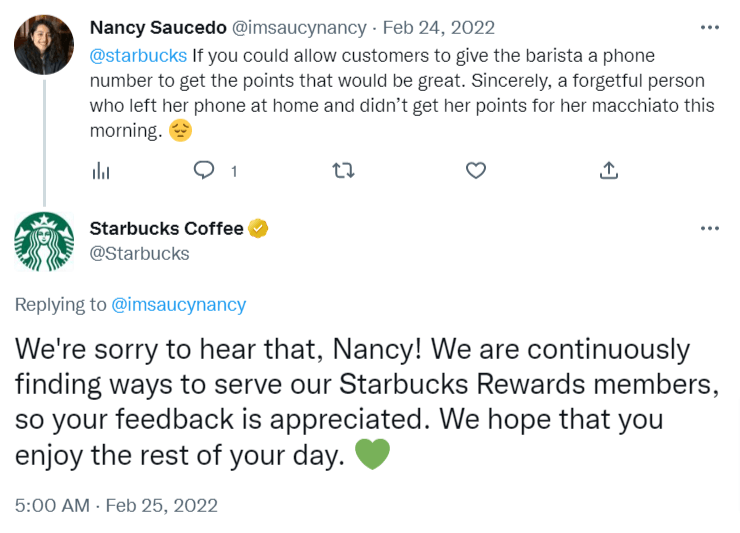Open more options on Starbucks' reply

tap(710, 229)
